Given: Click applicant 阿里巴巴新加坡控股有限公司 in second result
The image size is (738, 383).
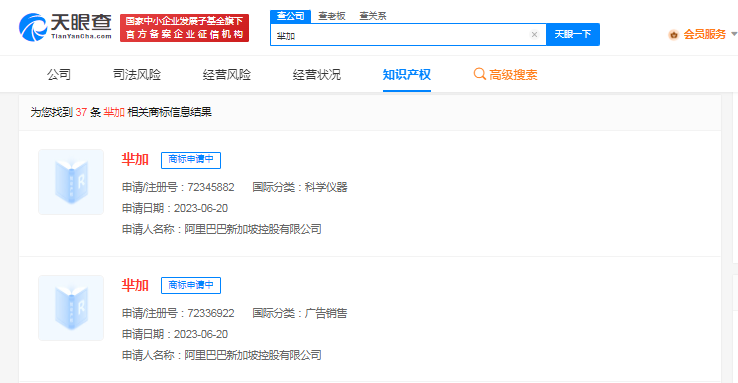Looking at the screenshot, I should [x=253, y=355].
